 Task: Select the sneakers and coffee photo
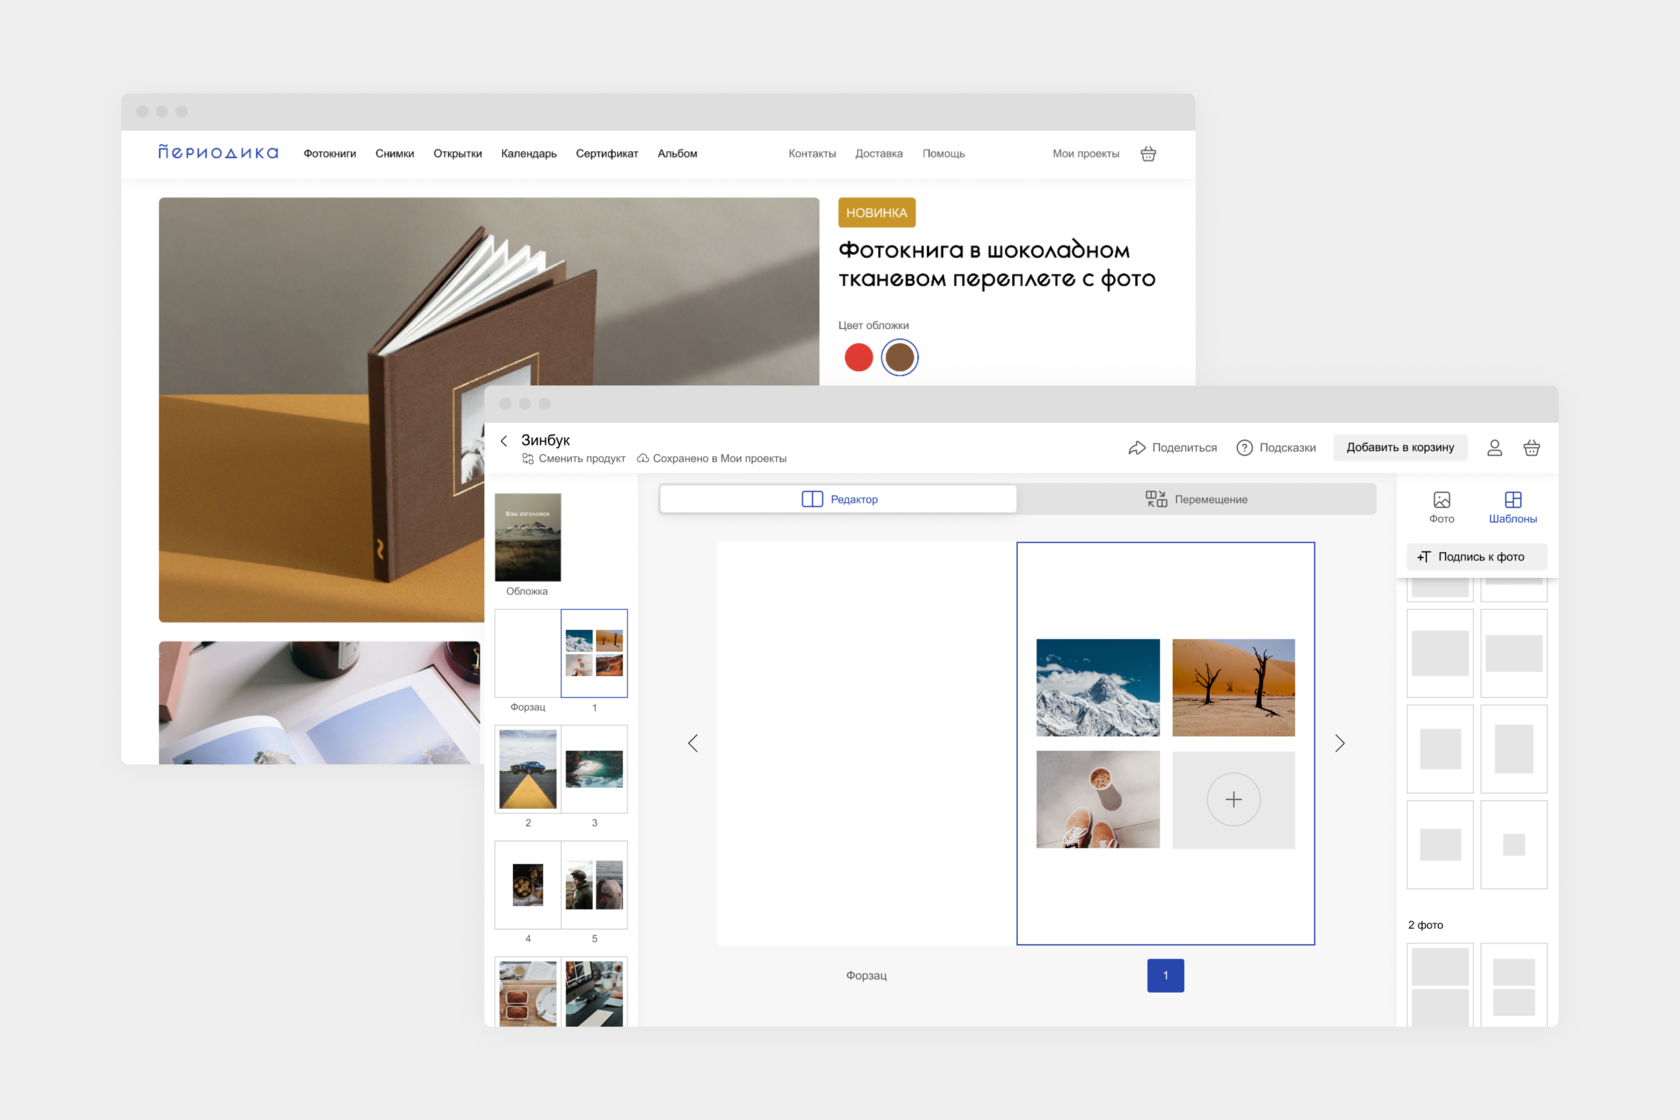point(1098,800)
